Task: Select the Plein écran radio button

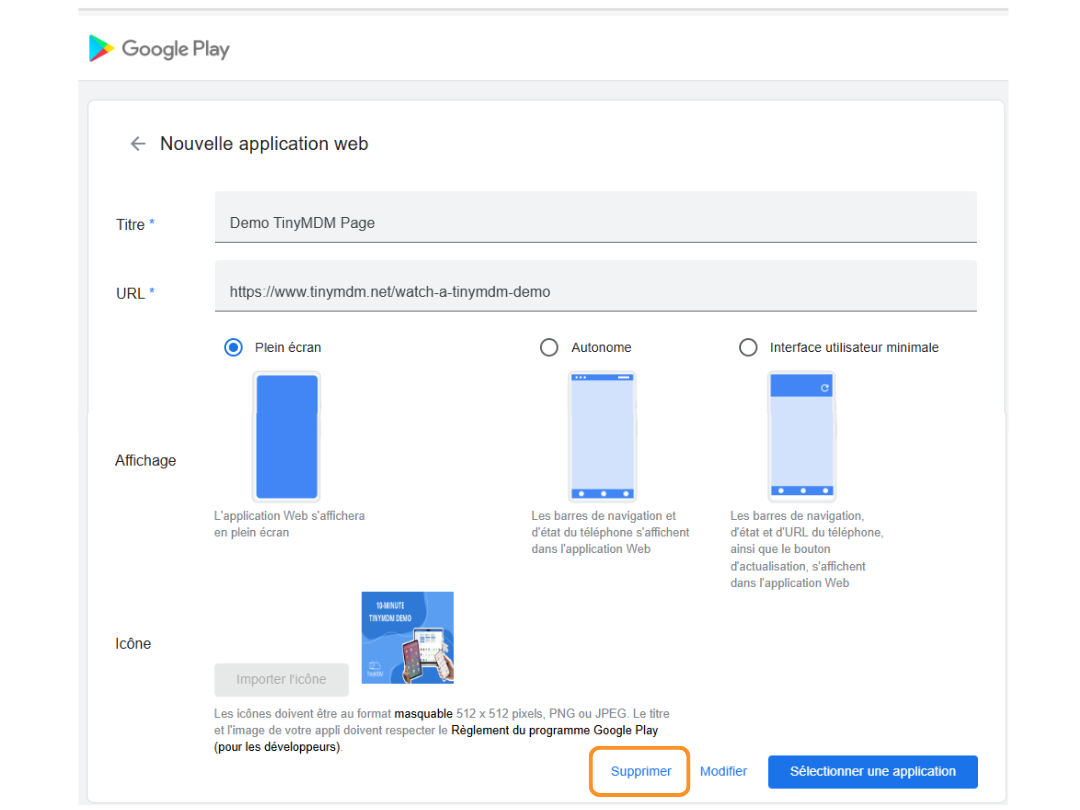Action: point(233,347)
